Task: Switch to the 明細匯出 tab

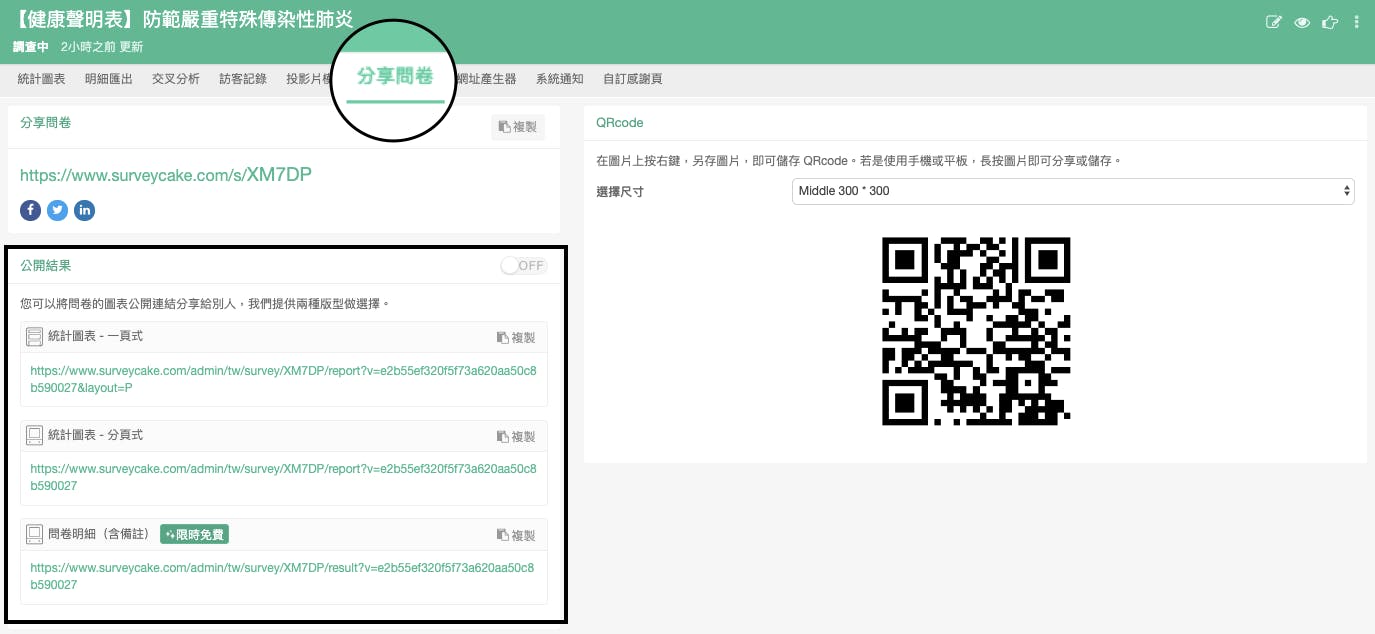Action: 109,79
